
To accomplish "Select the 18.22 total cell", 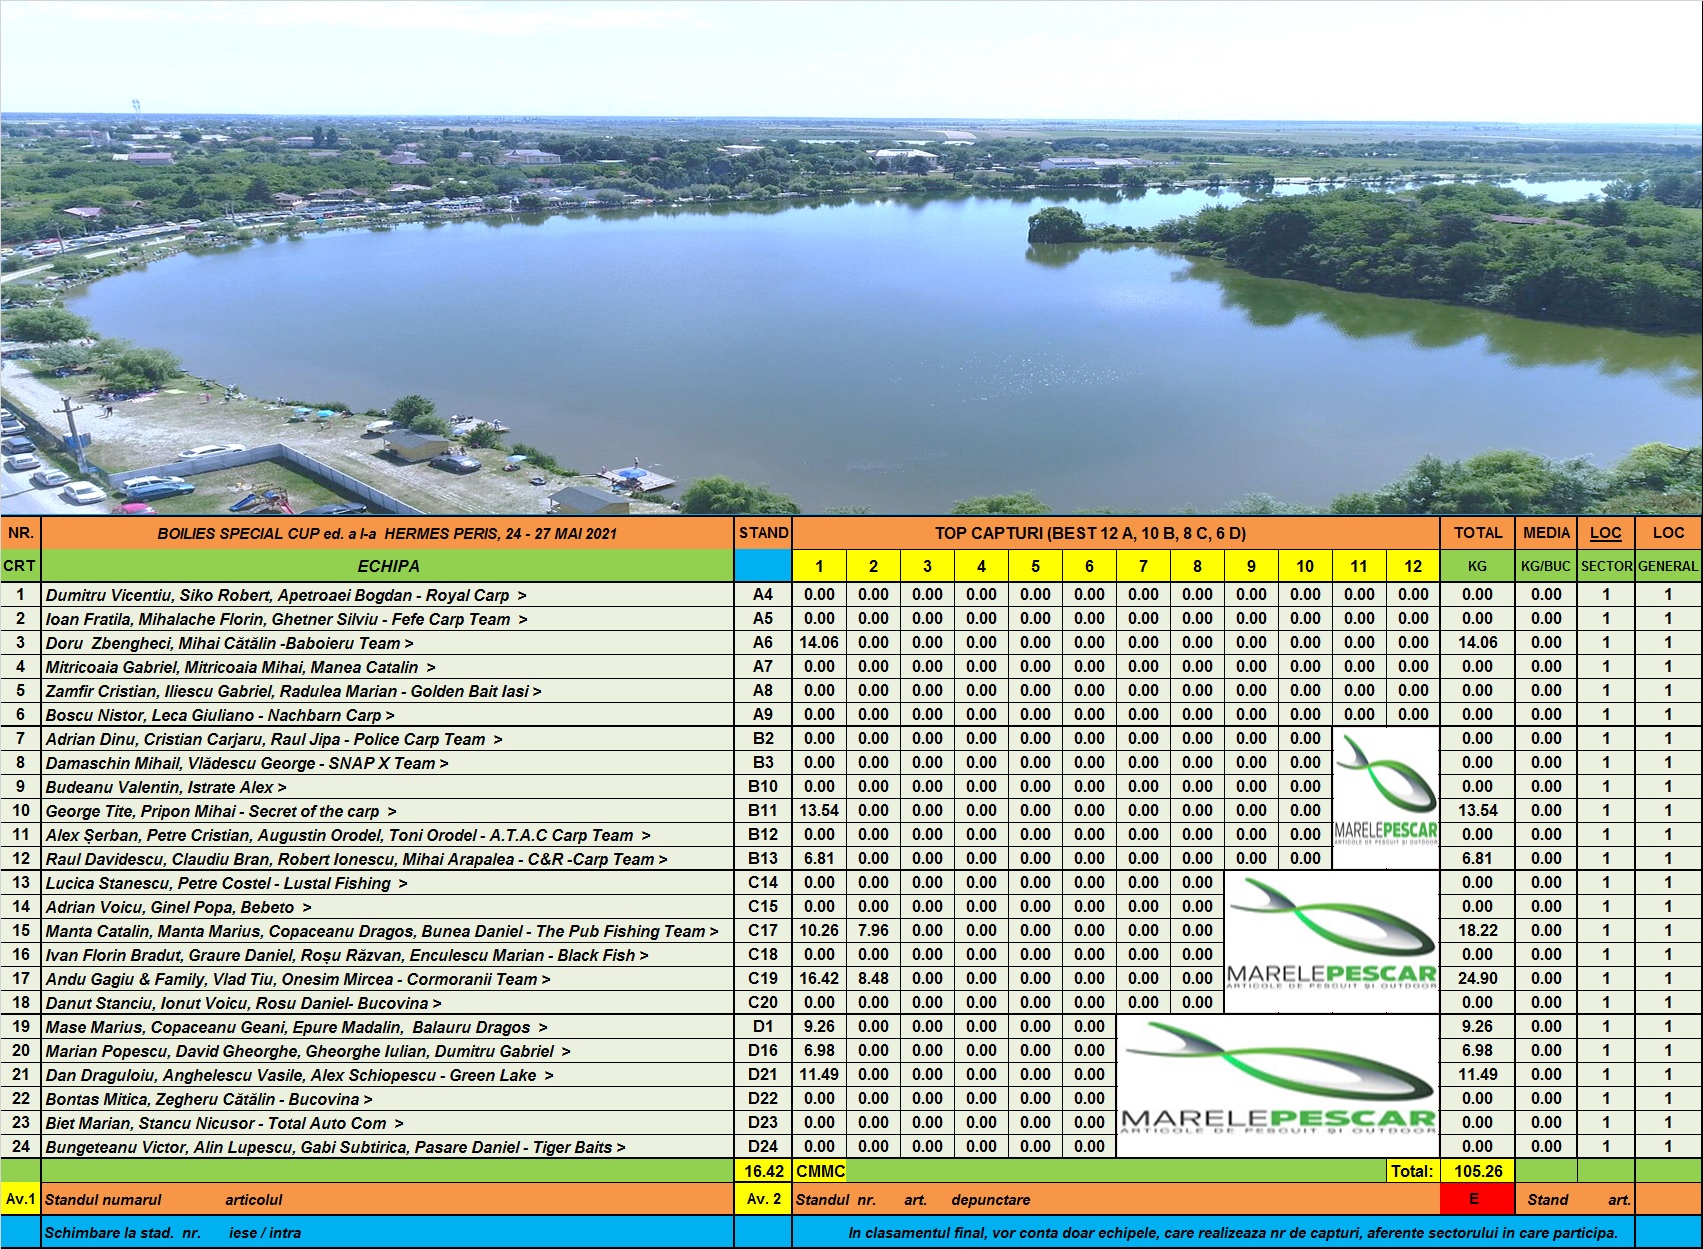I will click(x=1477, y=931).
